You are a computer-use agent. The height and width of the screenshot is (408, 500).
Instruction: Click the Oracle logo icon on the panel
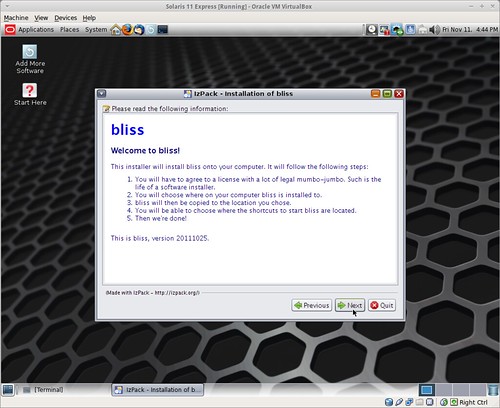(10, 30)
